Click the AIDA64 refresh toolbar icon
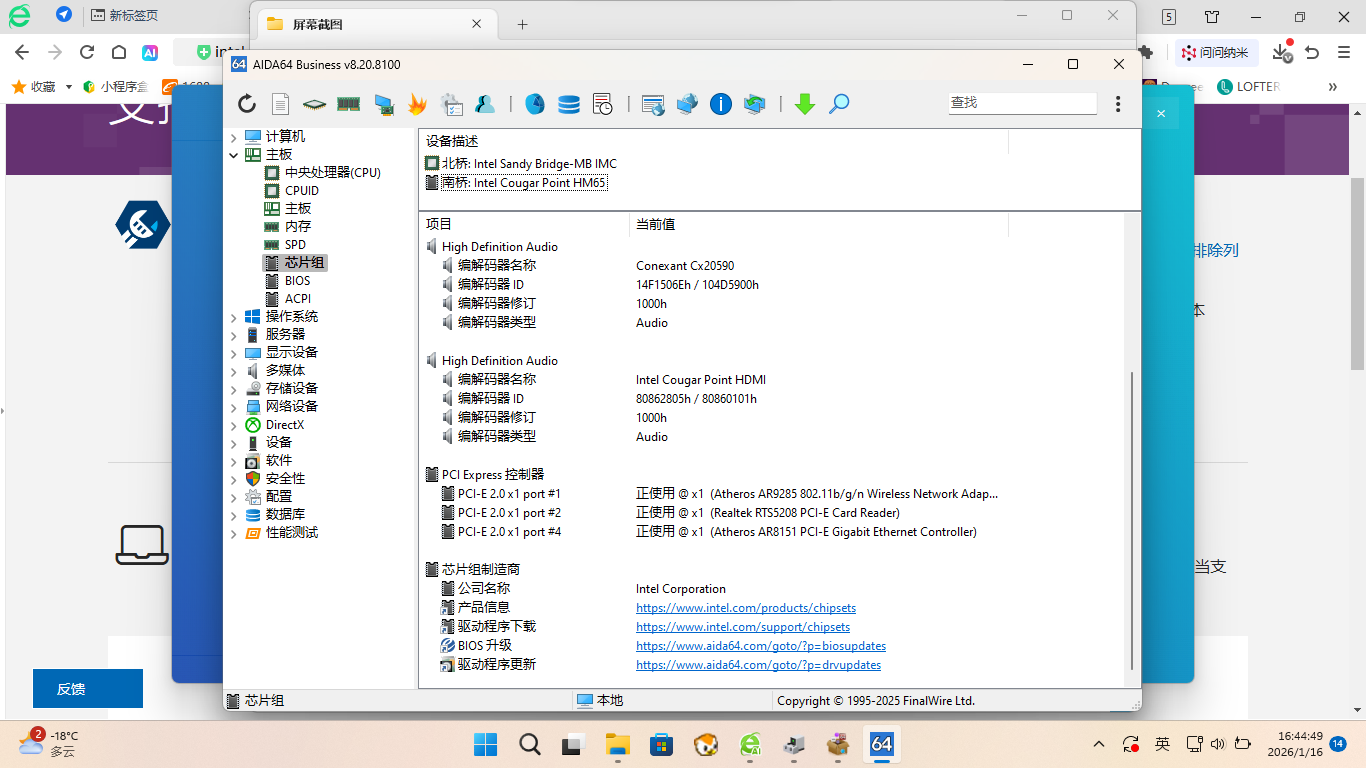Image resolution: width=1366 pixels, height=768 pixels. (x=247, y=103)
